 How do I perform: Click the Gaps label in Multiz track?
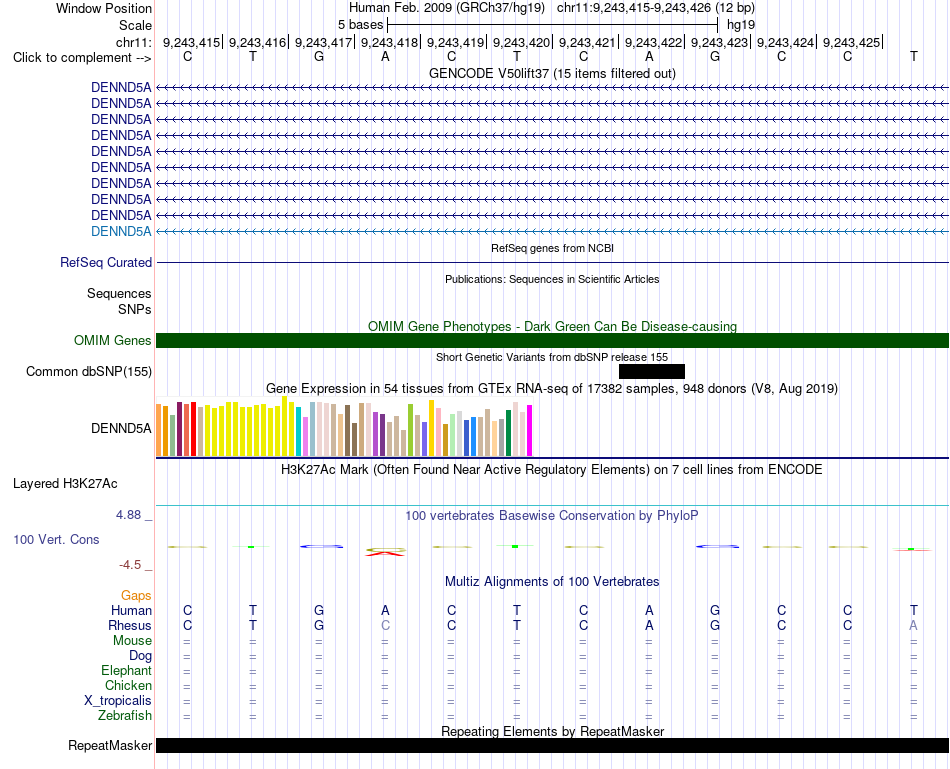[x=136, y=596]
